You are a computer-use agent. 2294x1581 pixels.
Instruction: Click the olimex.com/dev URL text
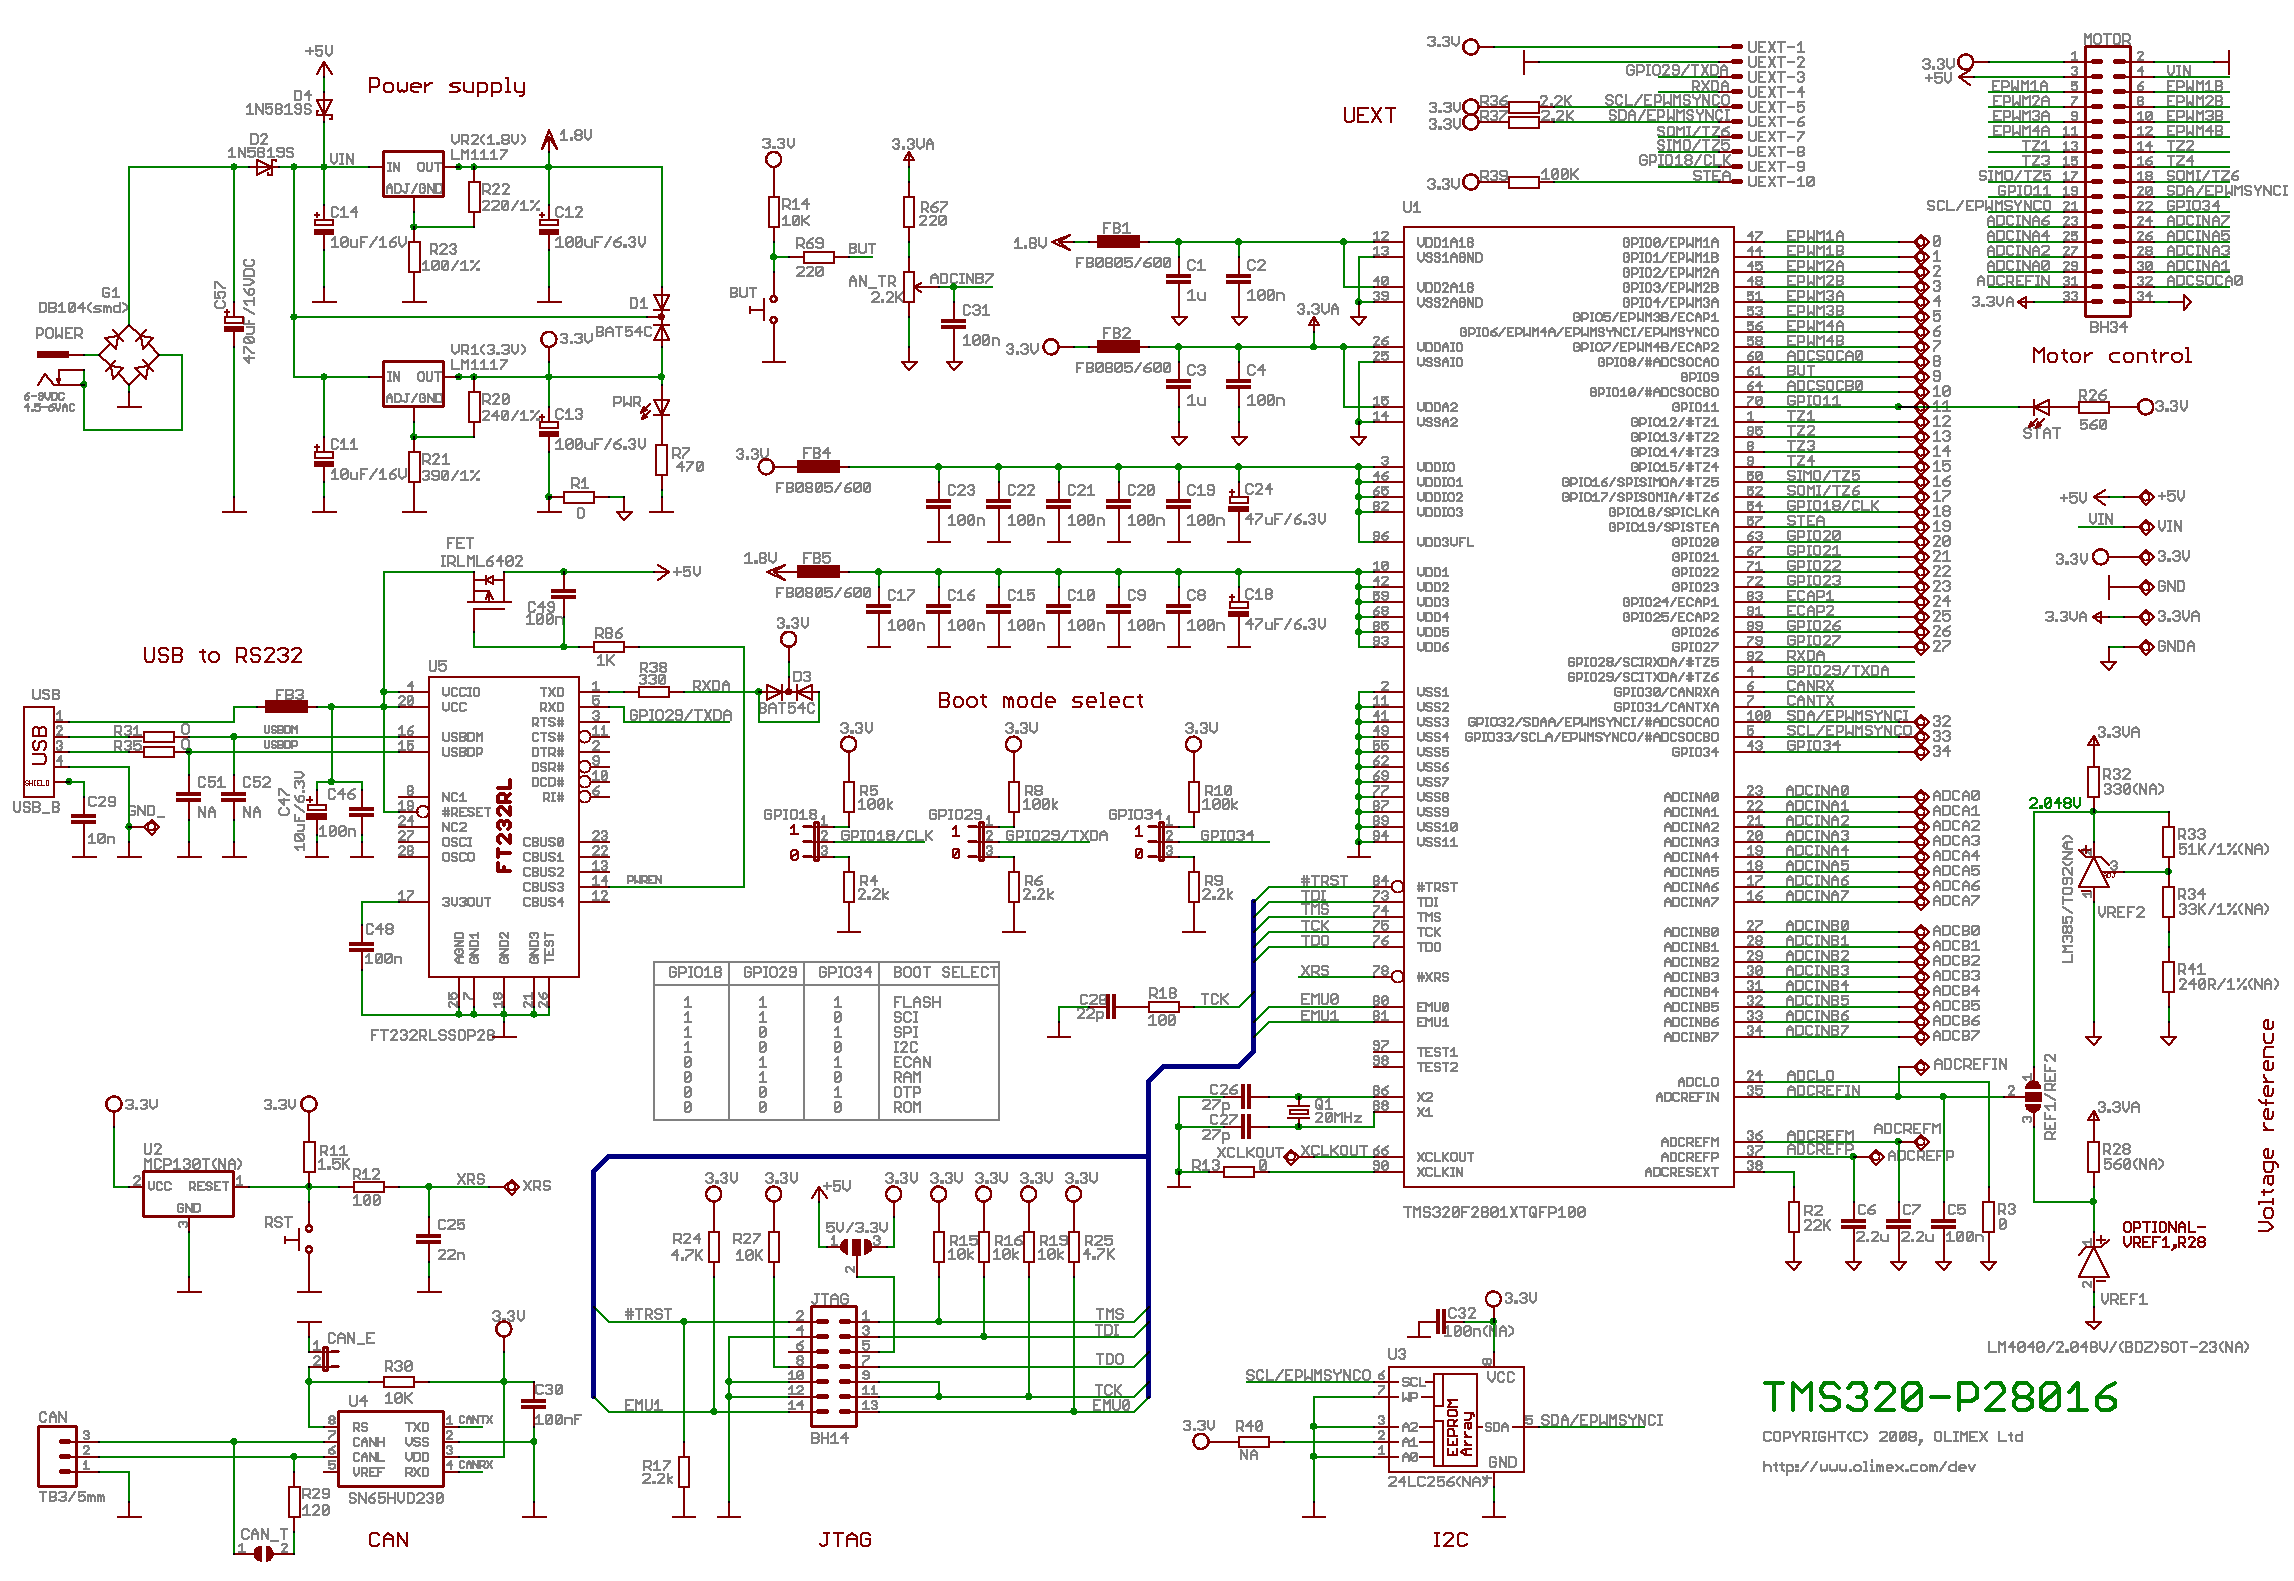coord(1869,1467)
